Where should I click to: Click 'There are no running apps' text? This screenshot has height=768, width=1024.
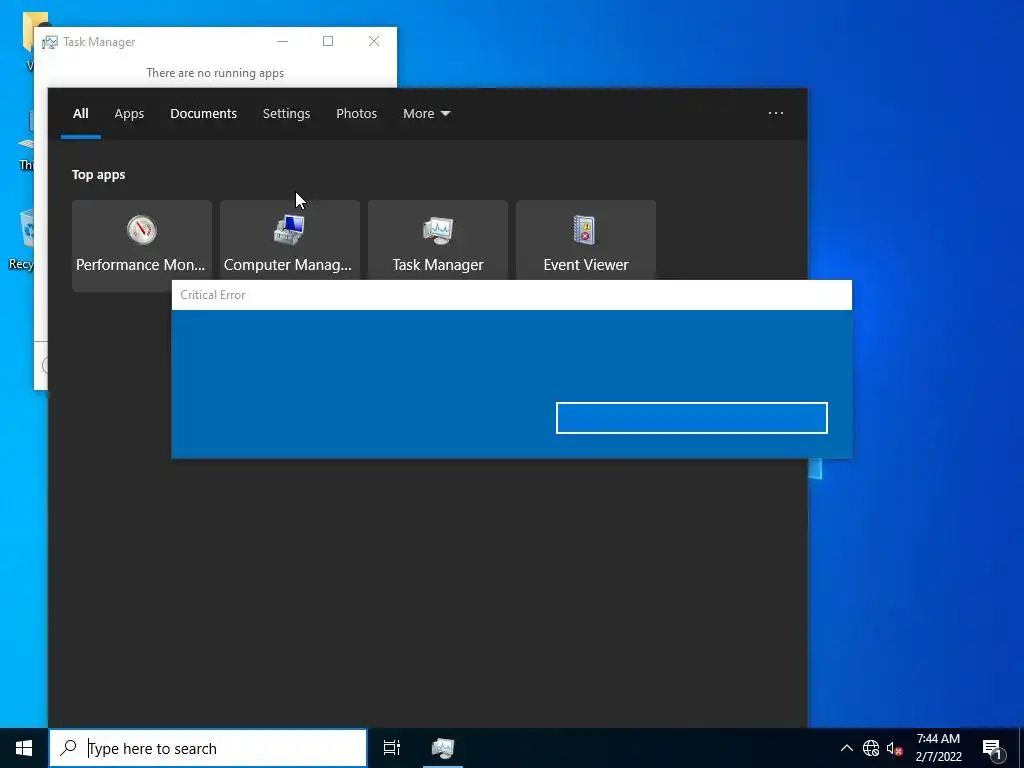coord(215,73)
